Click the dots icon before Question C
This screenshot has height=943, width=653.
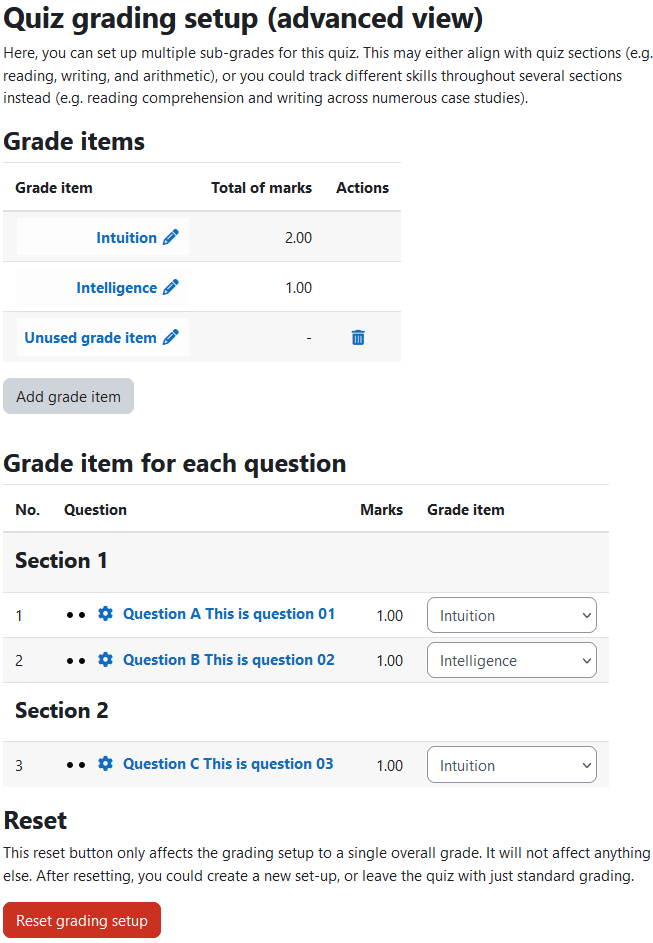coord(76,765)
